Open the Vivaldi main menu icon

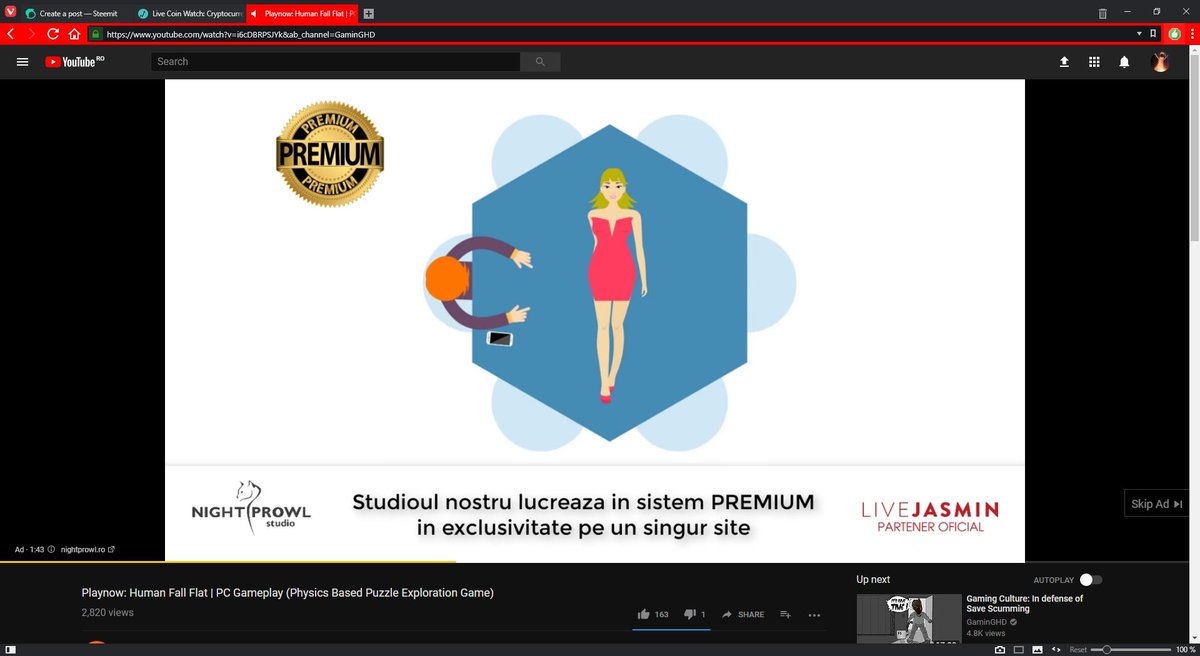11,13
